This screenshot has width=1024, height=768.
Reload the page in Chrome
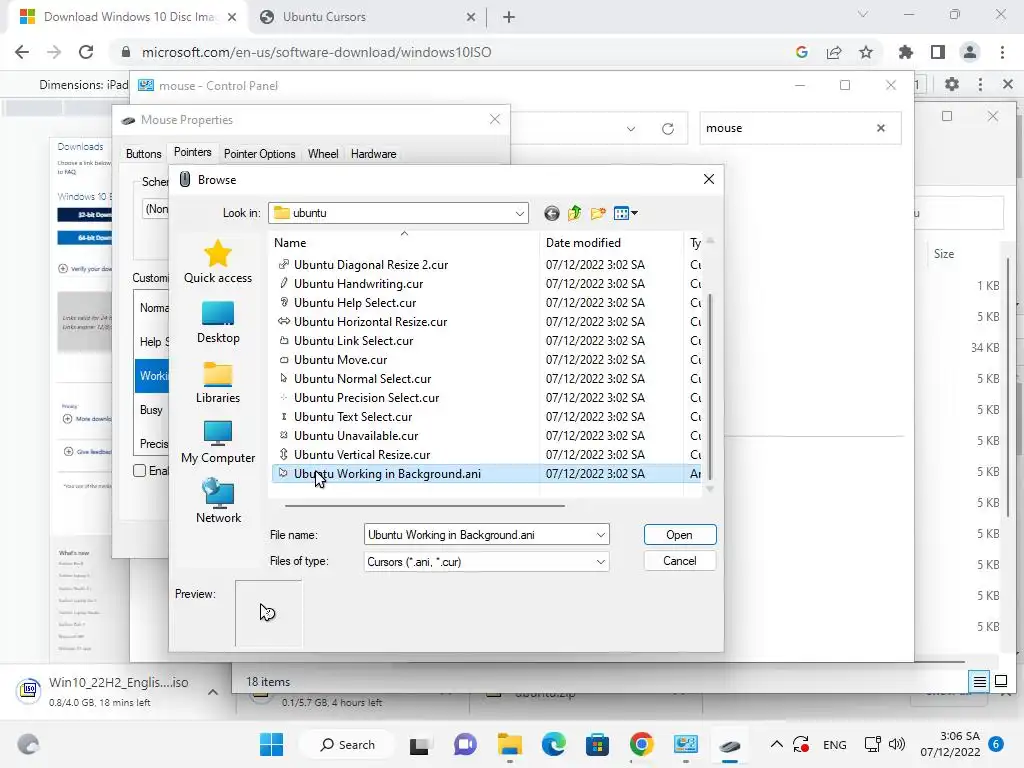(86, 52)
